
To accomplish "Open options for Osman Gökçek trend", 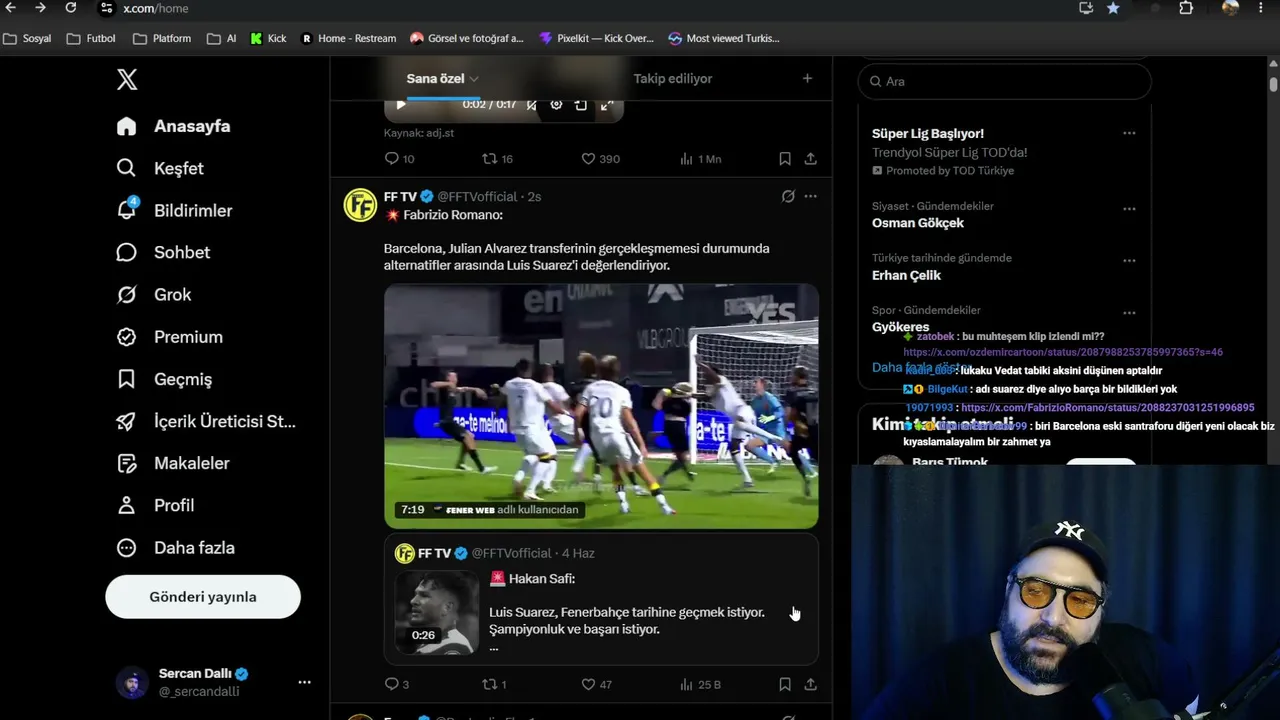I will click(x=1129, y=209).
